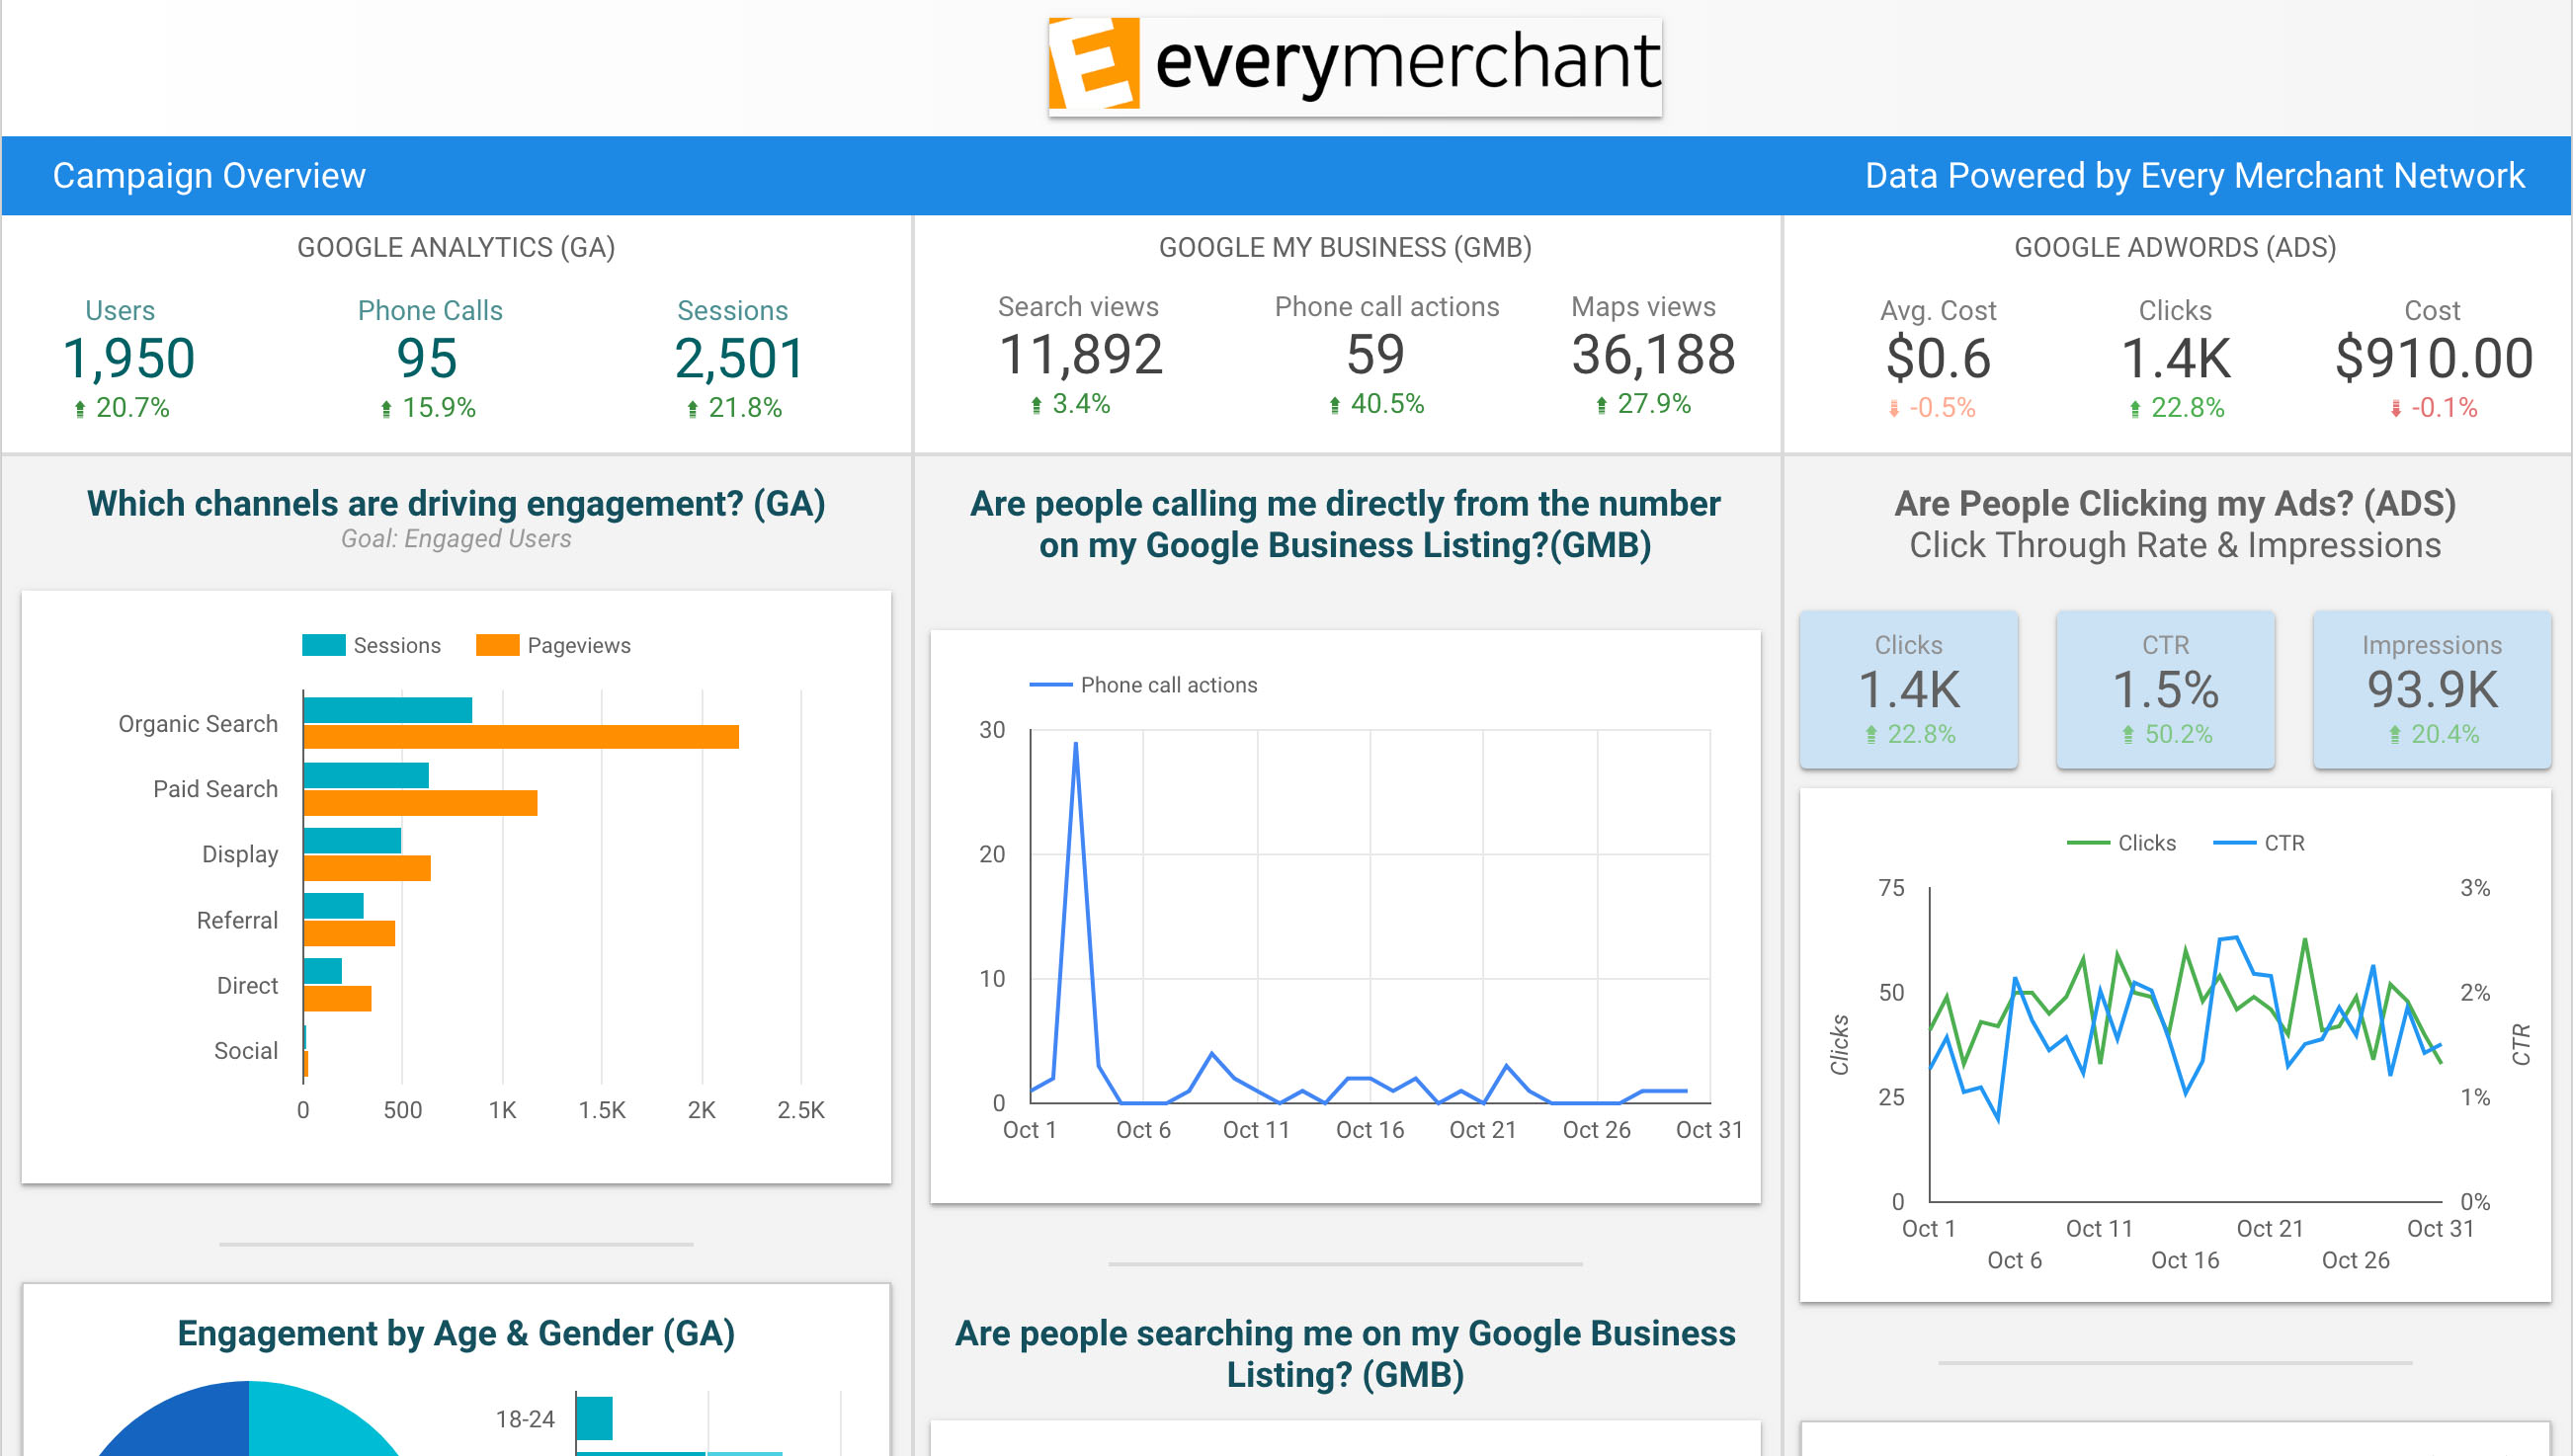Select the Phone Calls 95 value
Screen dimensions: 2573x1456
click(x=427, y=358)
